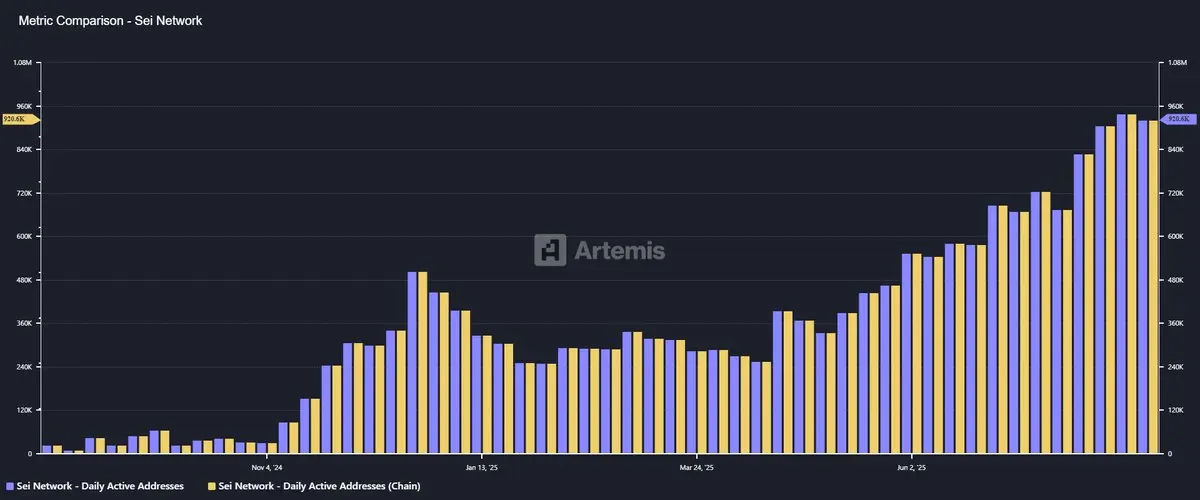Click the 1.08M label on left axis
The width and height of the screenshot is (1200, 500).
[23, 63]
